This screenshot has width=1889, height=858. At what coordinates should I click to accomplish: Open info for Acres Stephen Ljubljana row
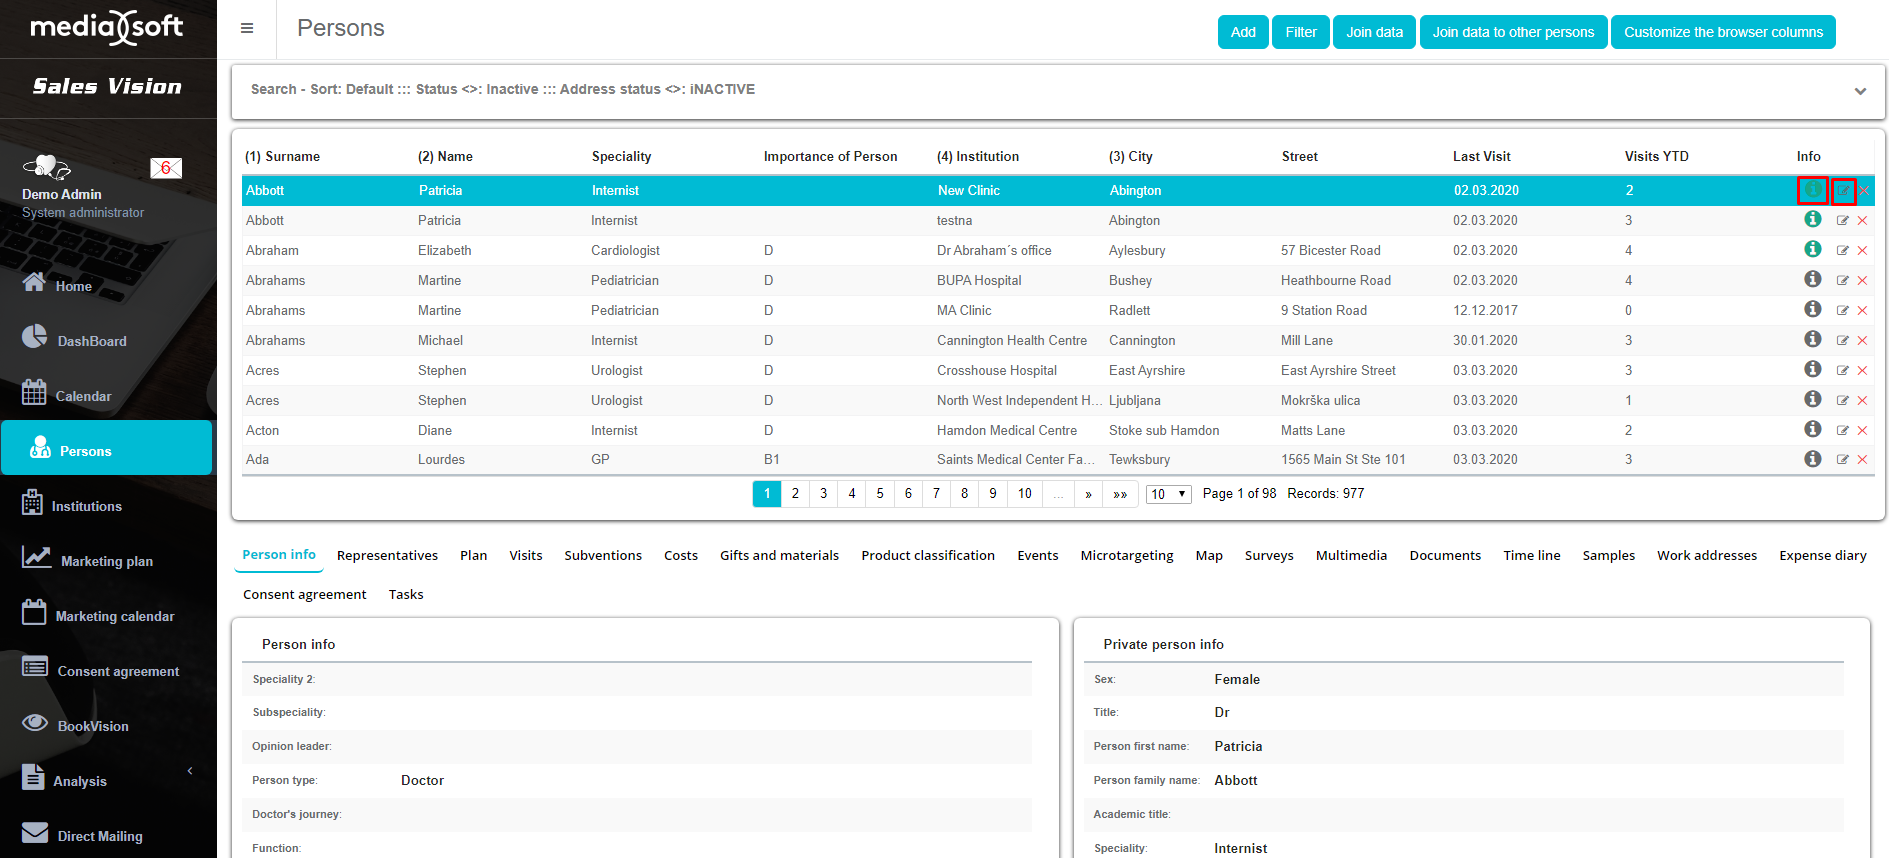point(1812,399)
